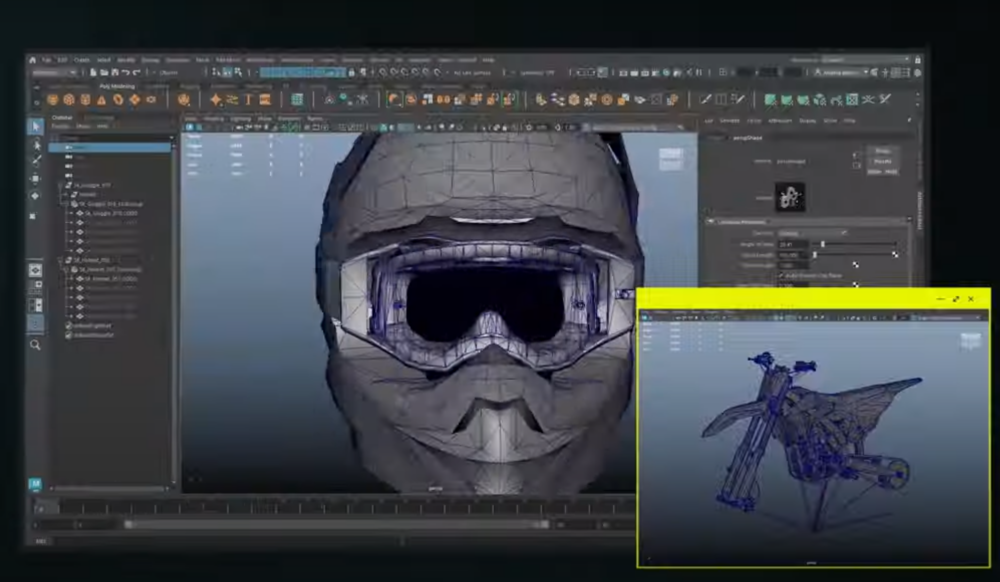Click the Focus button in Attribute Editor
Image resolution: width=1000 pixels, height=582 pixels.
click(x=883, y=152)
